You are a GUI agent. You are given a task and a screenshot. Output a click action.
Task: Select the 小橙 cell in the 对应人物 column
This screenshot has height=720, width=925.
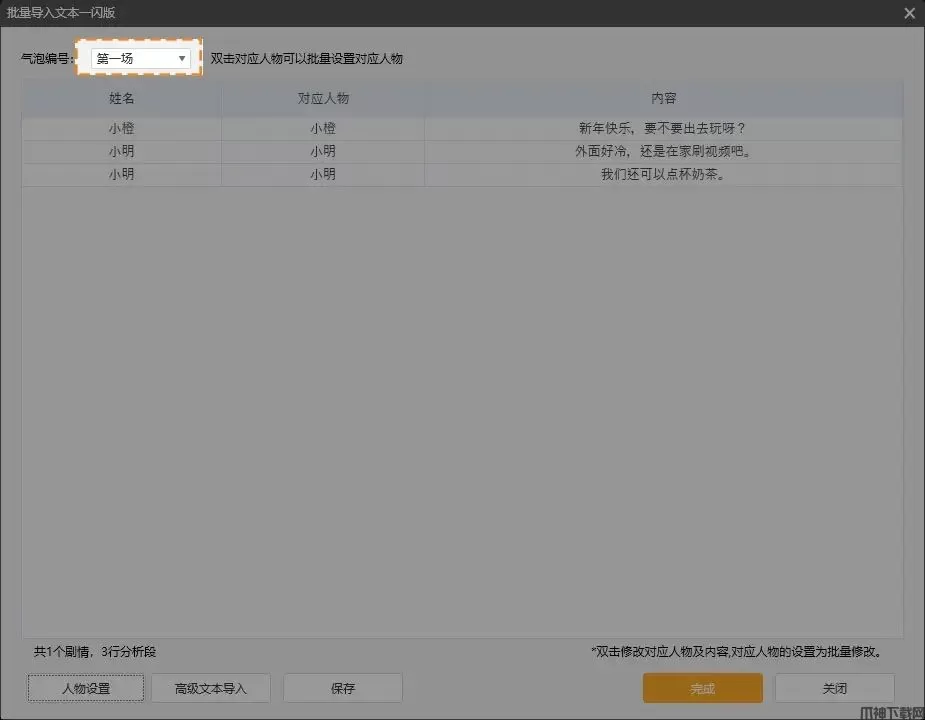coord(322,129)
